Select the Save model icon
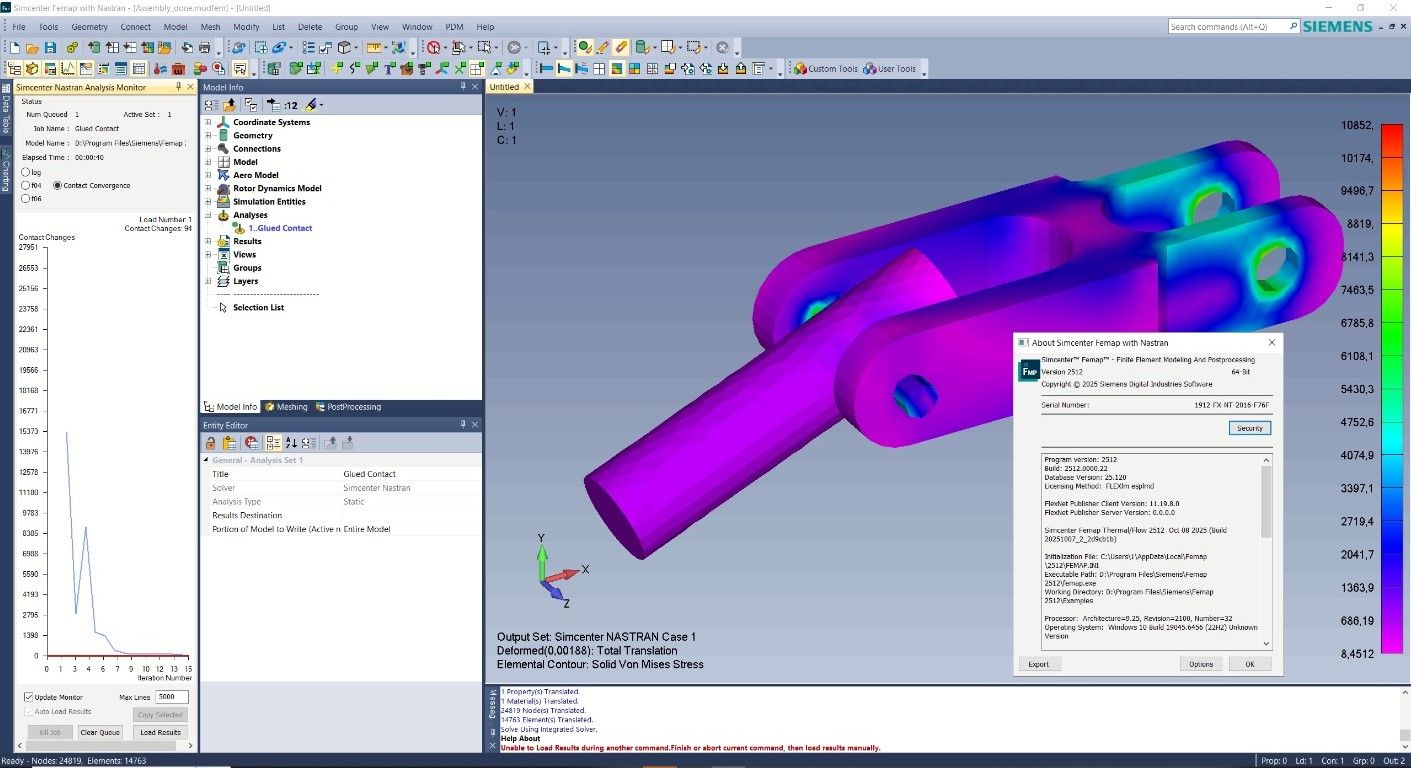1411x768 pixels. point(49,47)
